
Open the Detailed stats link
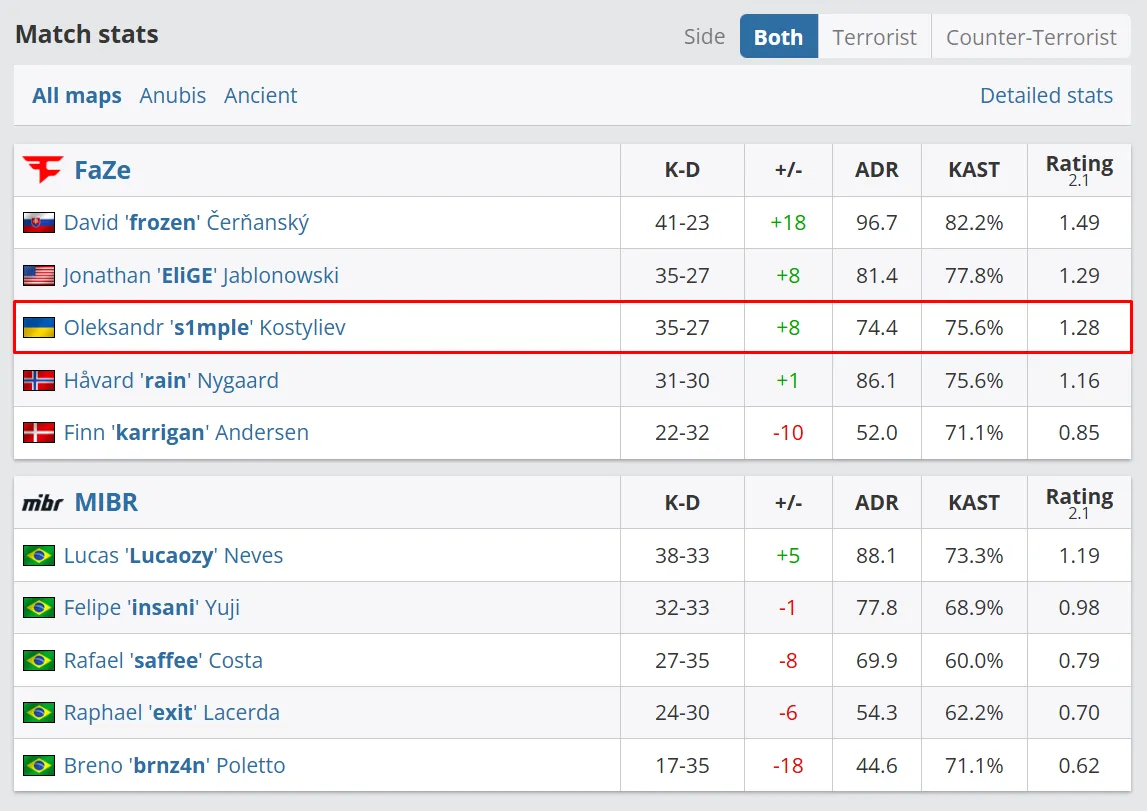coord(1046,95)
